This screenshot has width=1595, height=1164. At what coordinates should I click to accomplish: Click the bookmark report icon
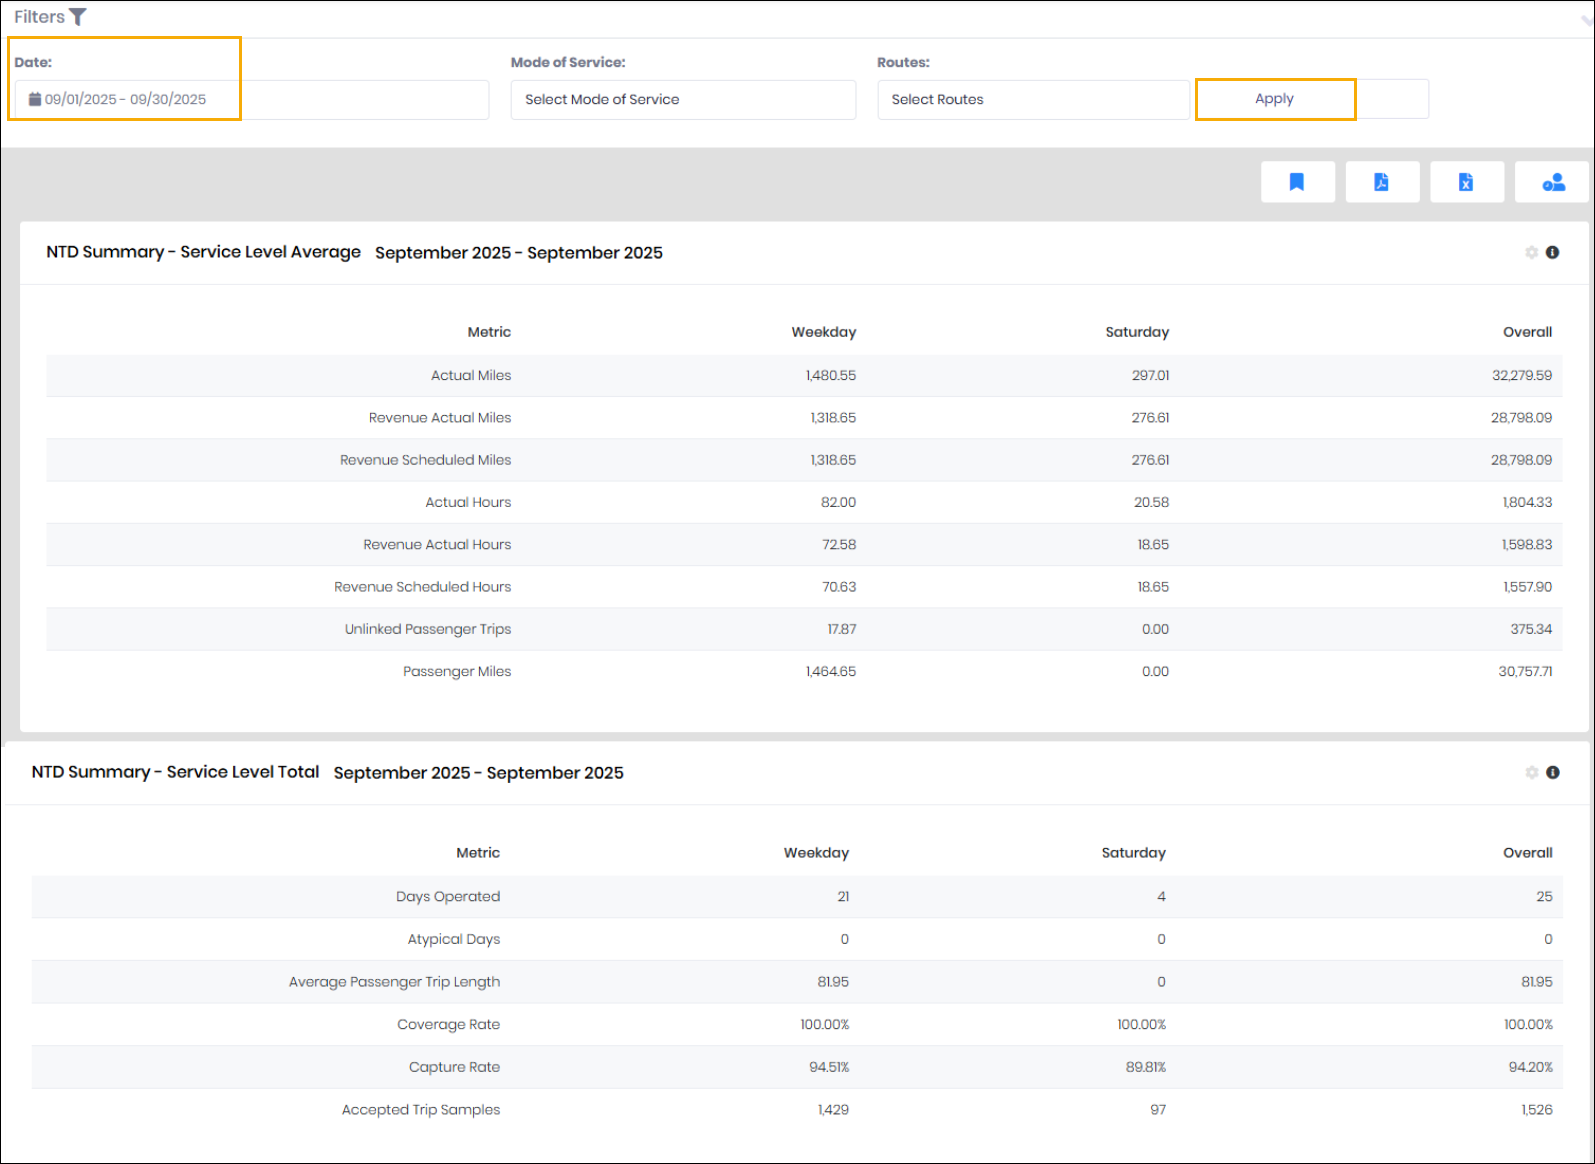pos(1297,182)
